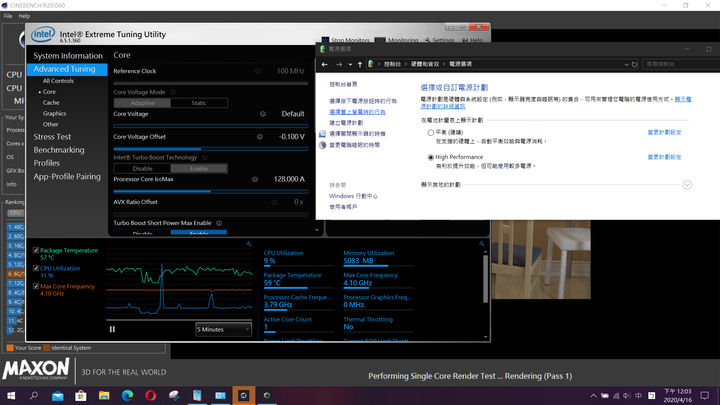Screen dimensions: 720x405
Task: Launch Opera browser from the taskbar
Action: 151,395
